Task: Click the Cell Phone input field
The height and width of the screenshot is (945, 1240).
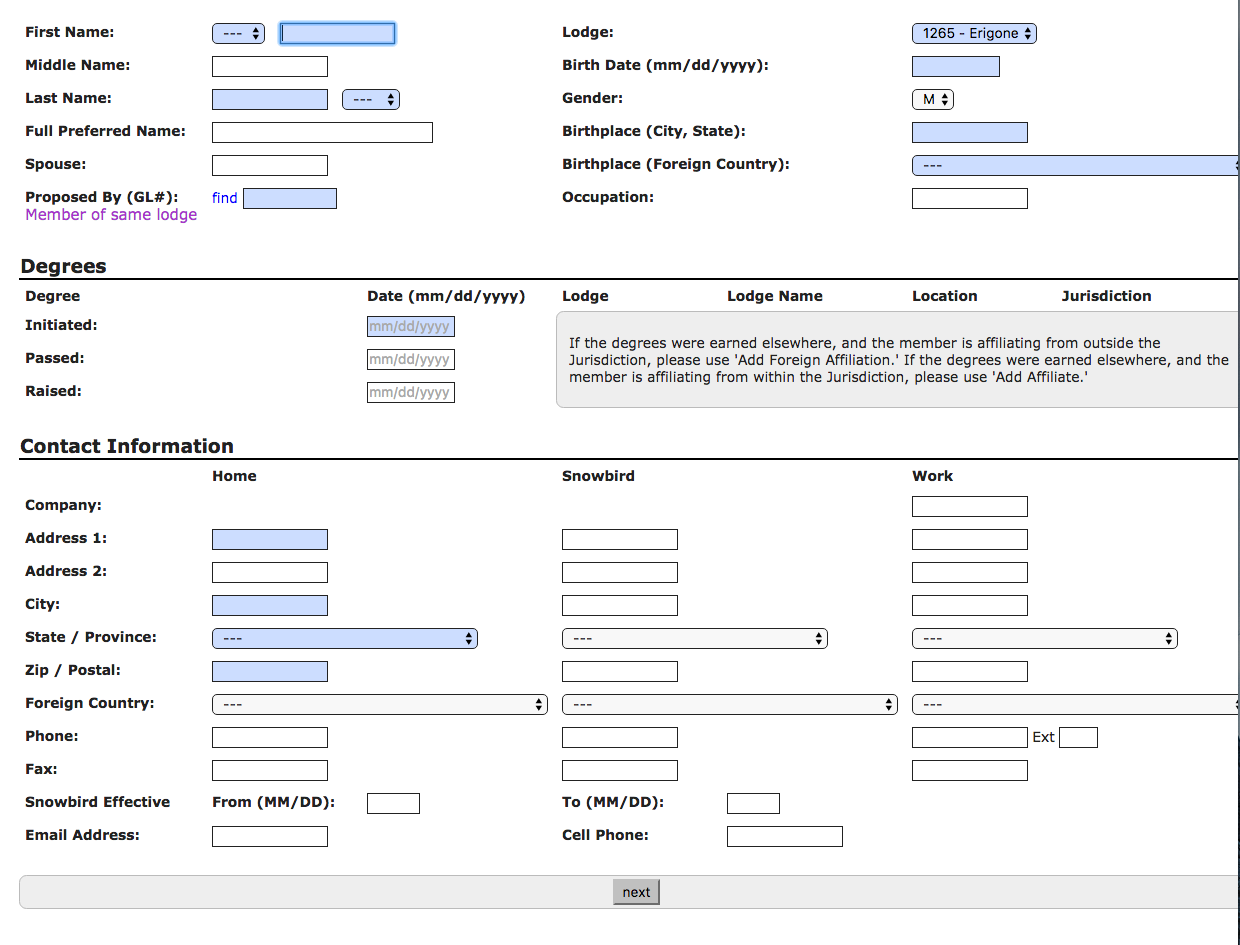Action: pos(784,836)
